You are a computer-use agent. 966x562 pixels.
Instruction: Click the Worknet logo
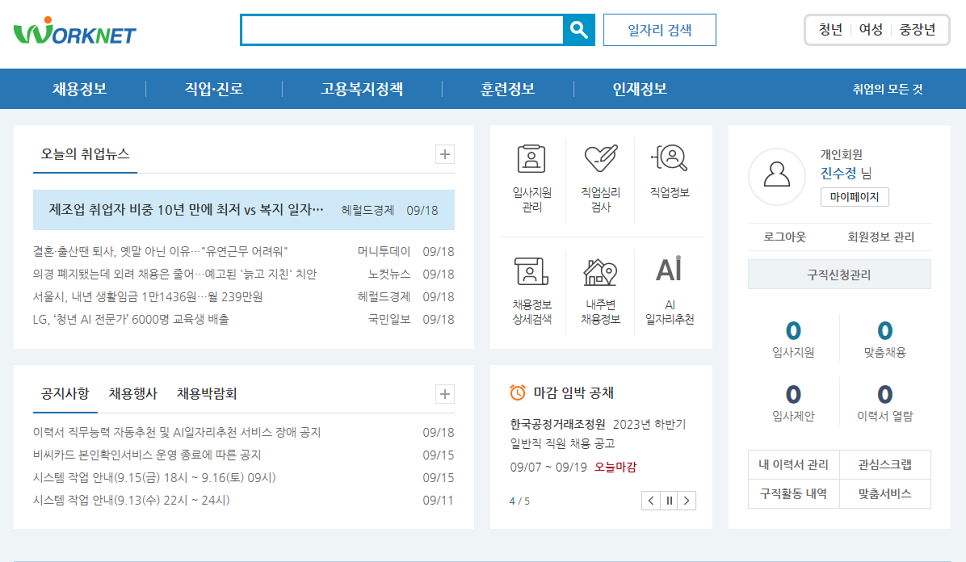[75, 31]
